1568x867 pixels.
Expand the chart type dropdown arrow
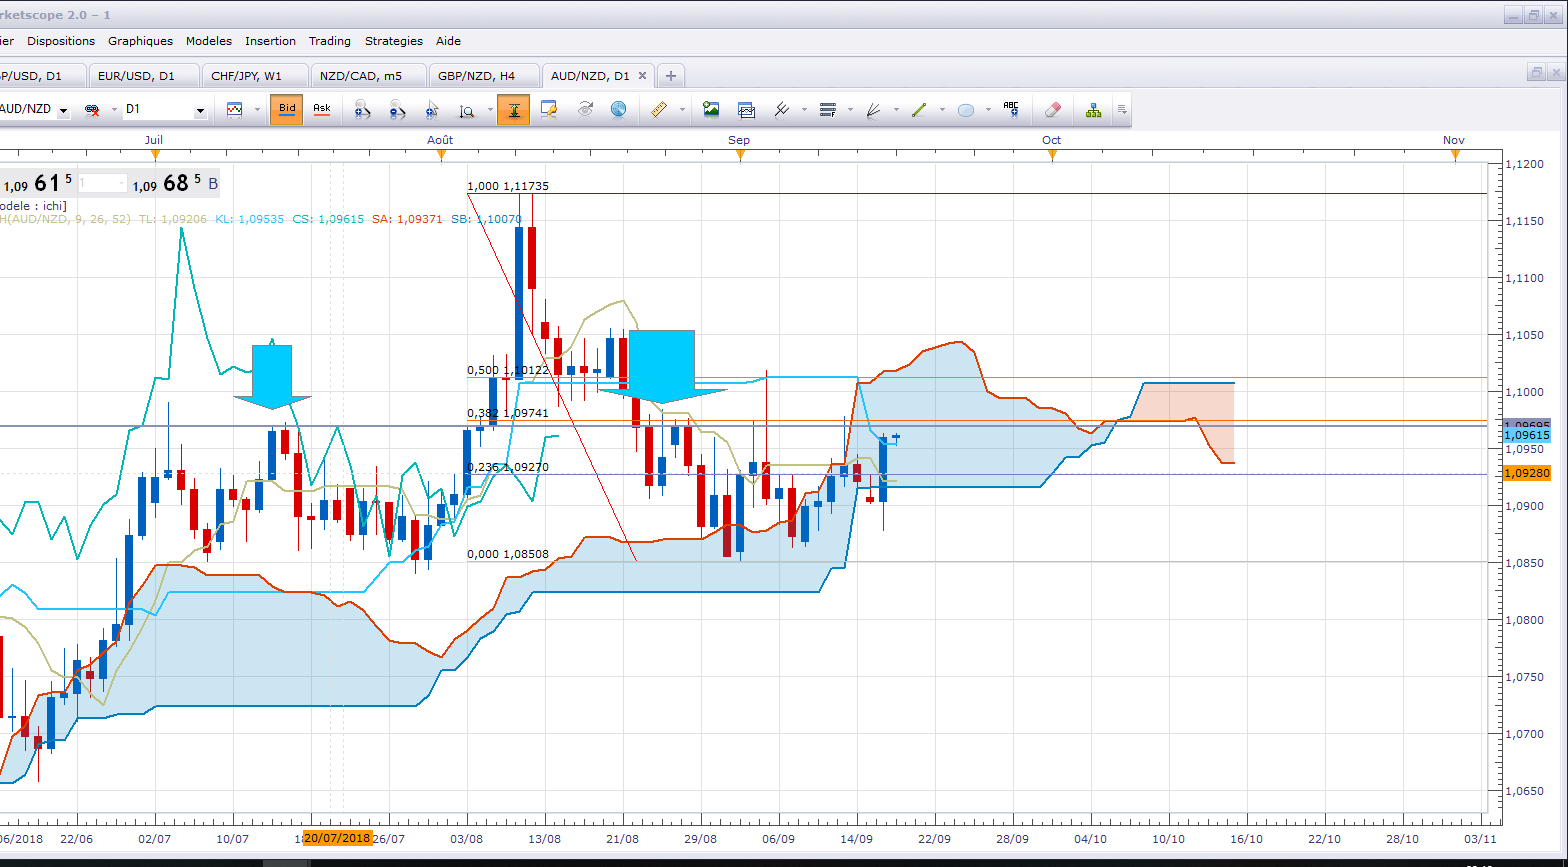257,110
